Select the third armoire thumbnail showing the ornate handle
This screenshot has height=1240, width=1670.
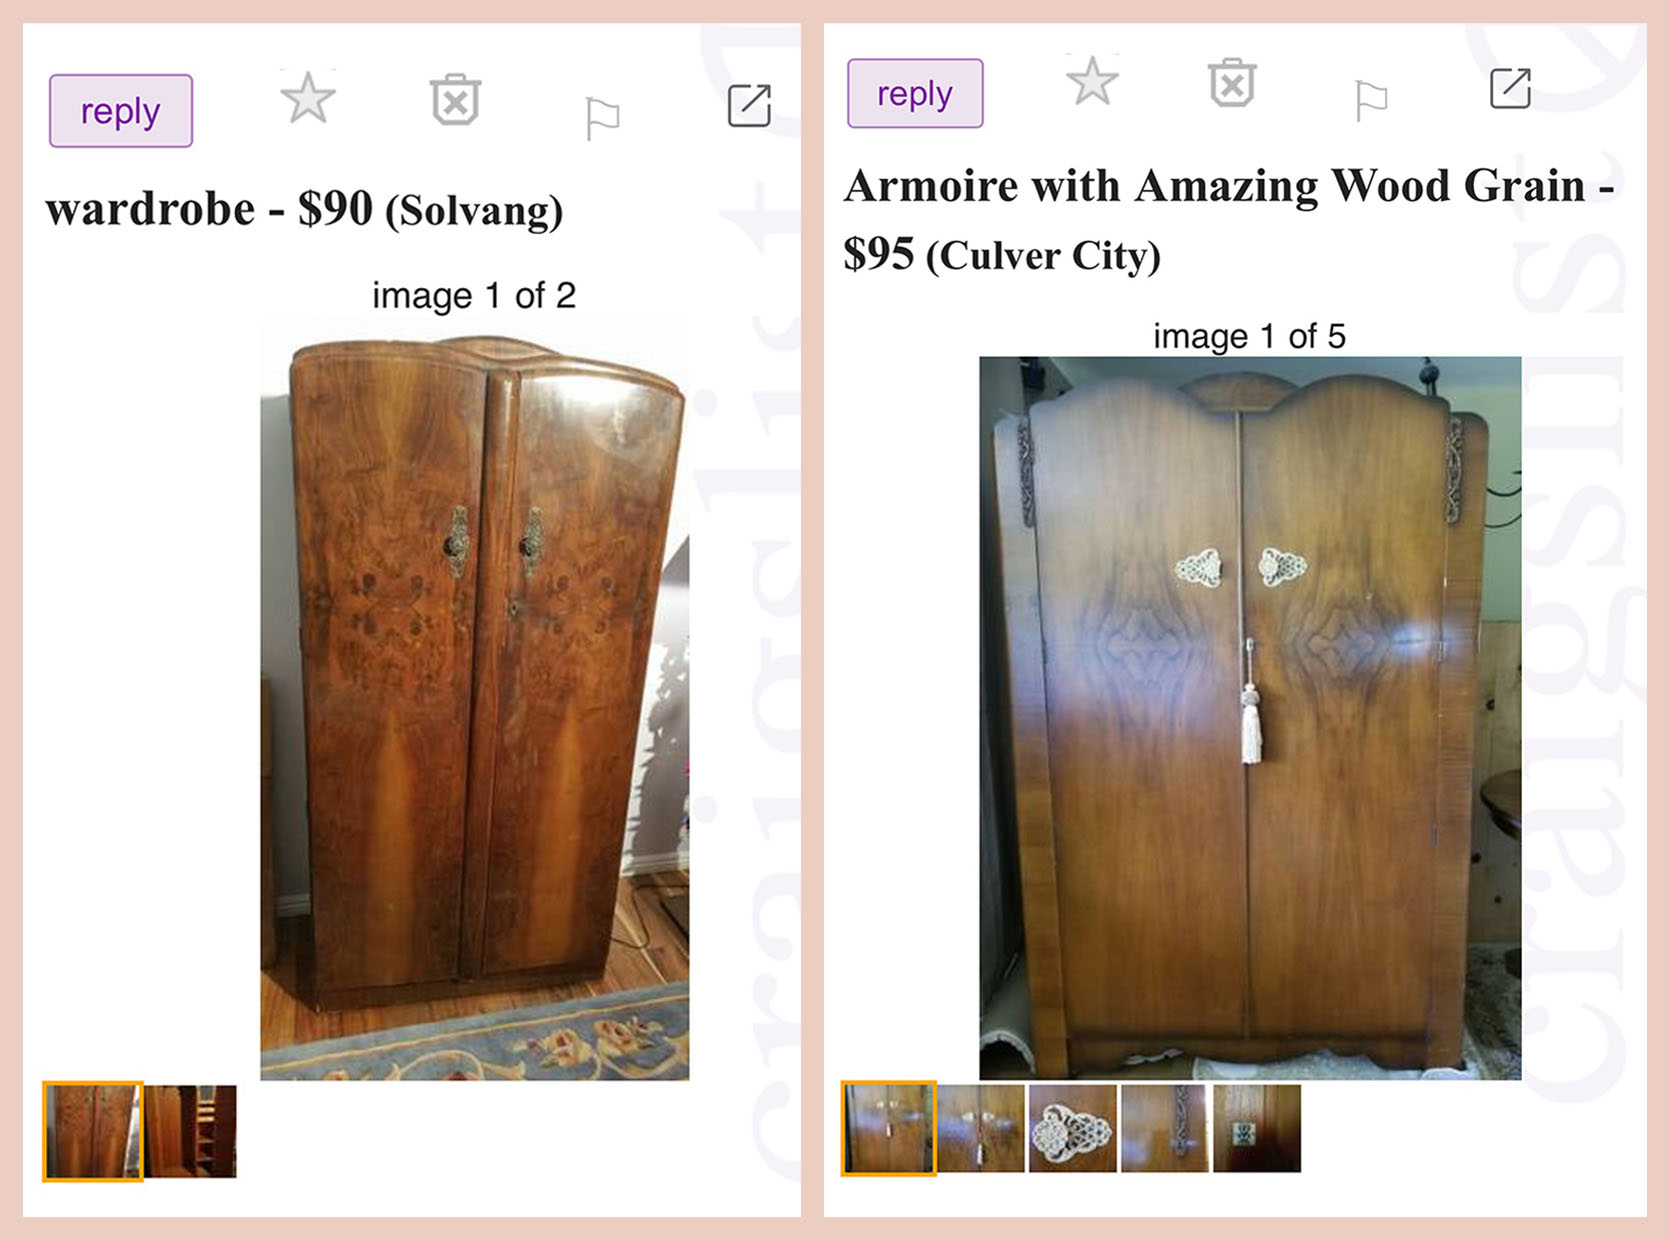(x=1073, y=1128)
